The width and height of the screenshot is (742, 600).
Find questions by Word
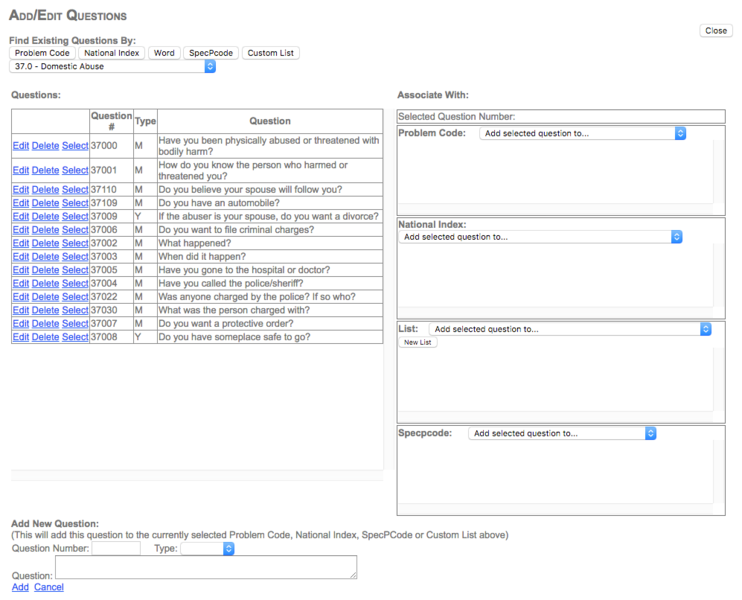tap(164, 53)
